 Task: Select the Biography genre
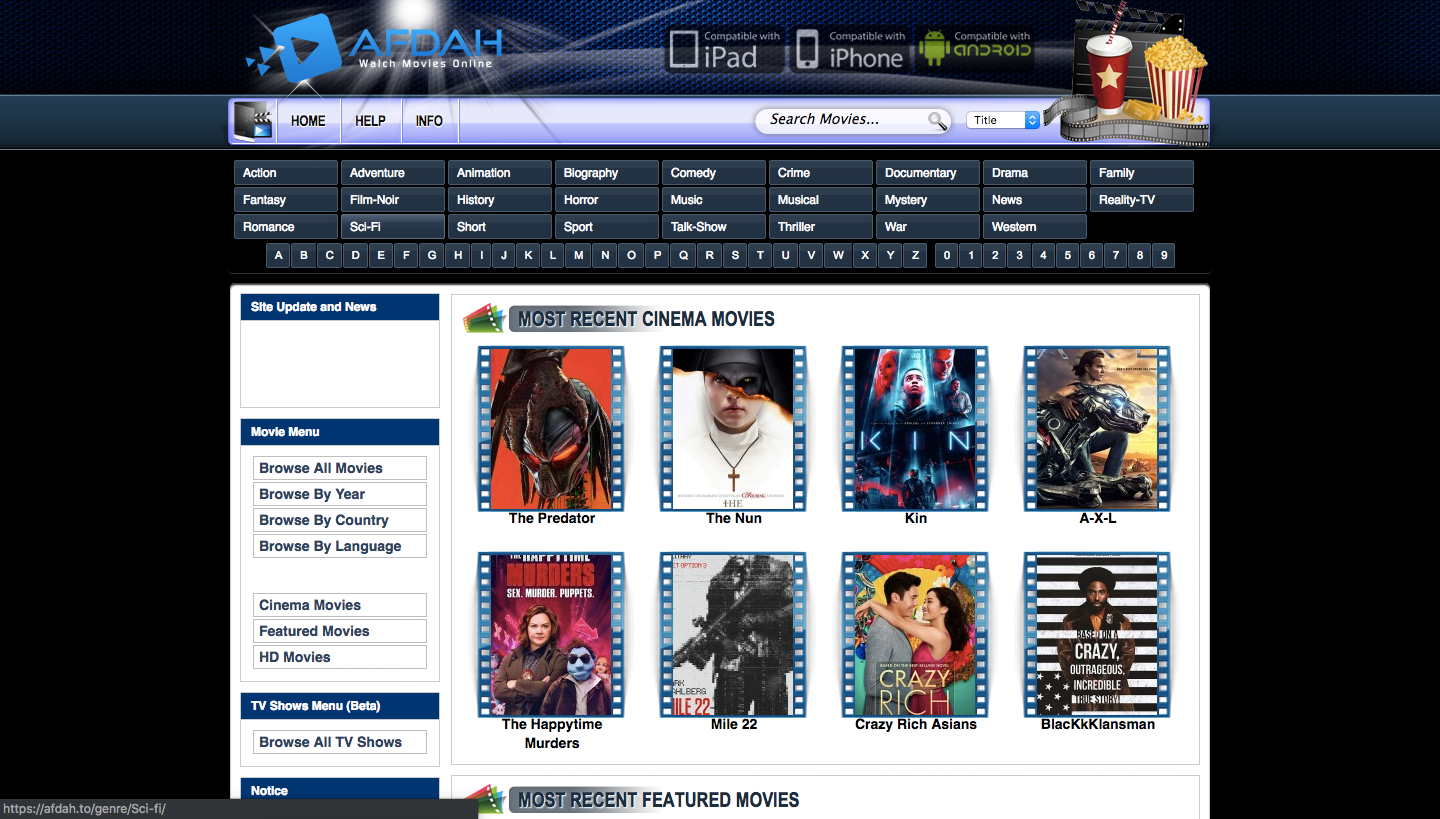click(607, 173)
